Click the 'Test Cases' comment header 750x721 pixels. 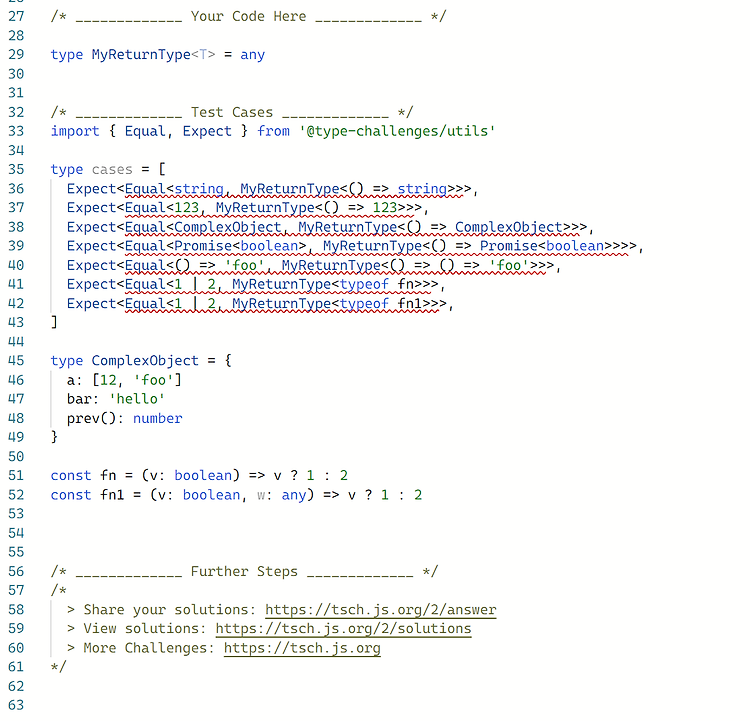click(x=232, y=112)
